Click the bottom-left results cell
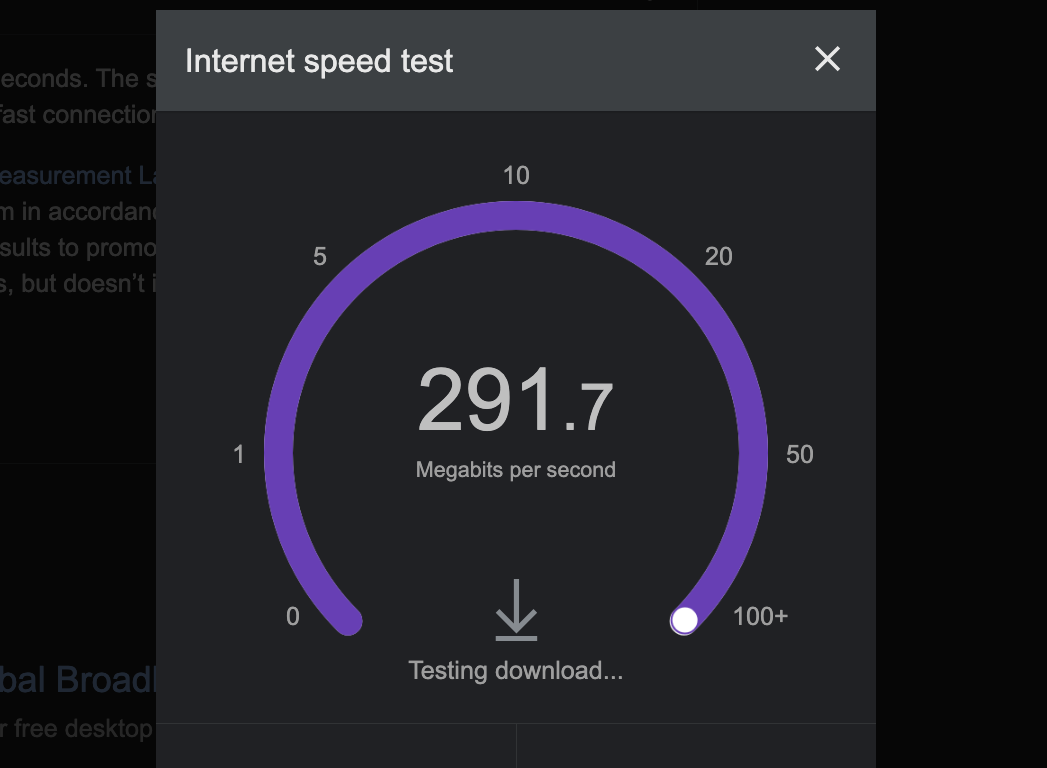1047x768 pixels. (x=335, y=745)
